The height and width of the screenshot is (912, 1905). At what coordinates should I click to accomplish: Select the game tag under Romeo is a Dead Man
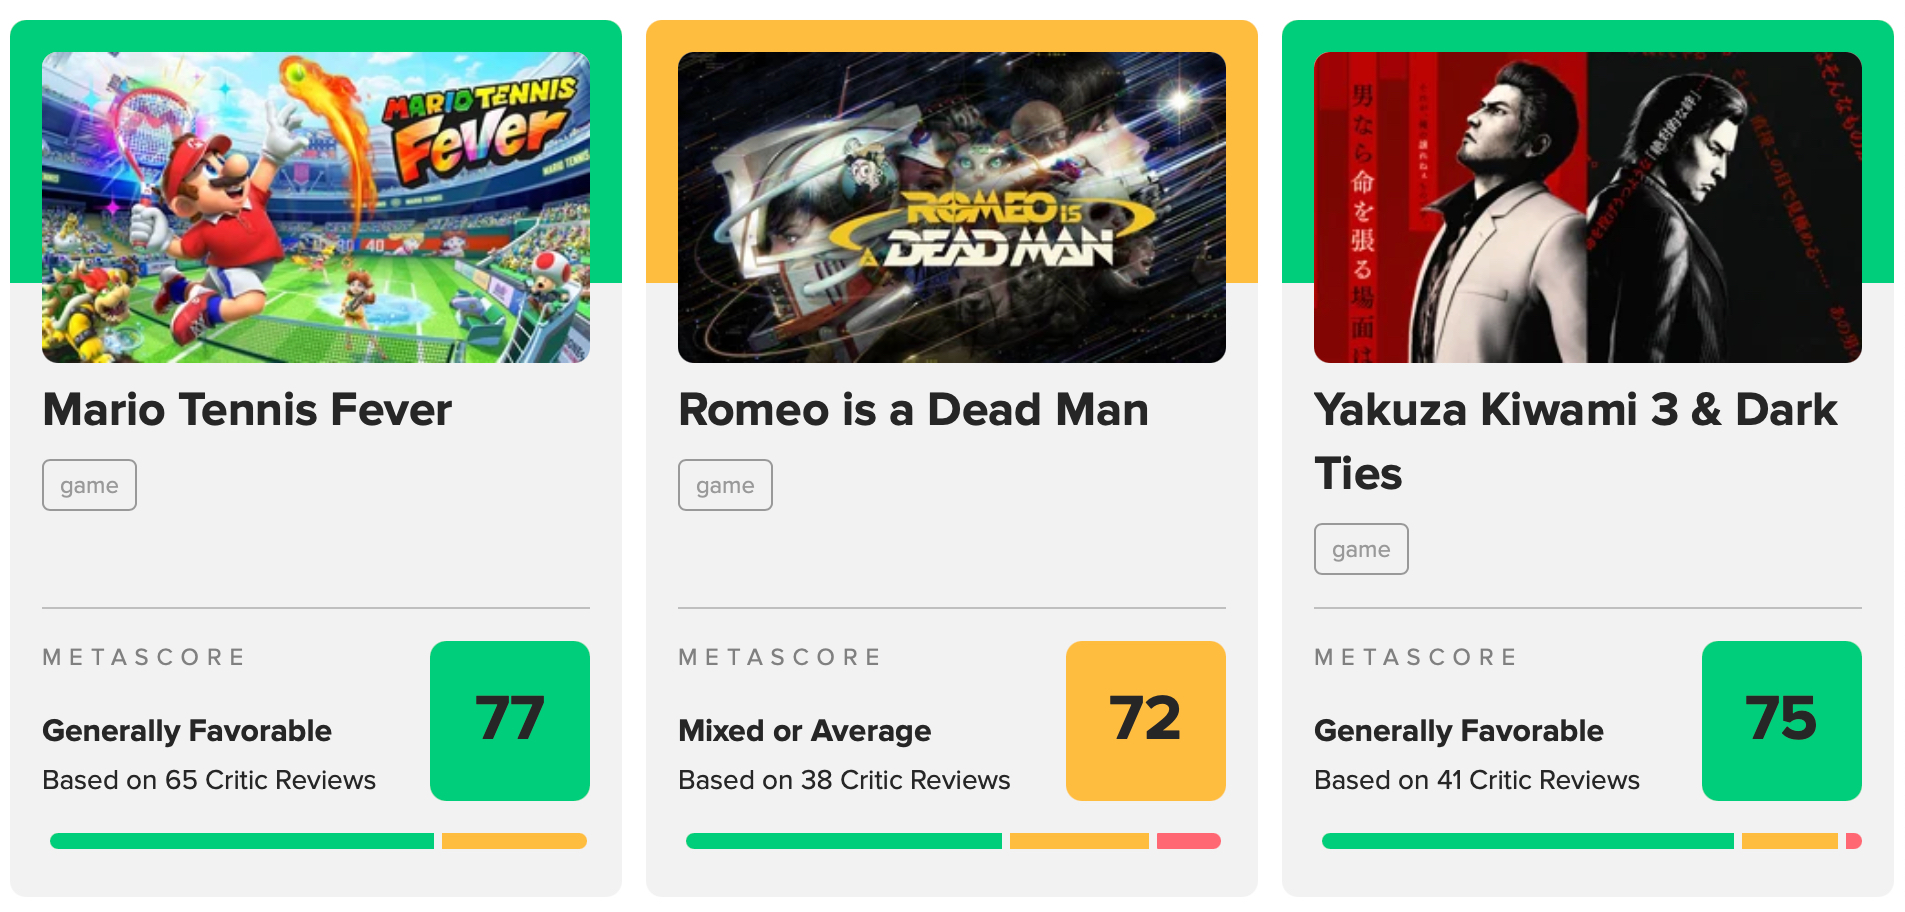click(725, 486)
